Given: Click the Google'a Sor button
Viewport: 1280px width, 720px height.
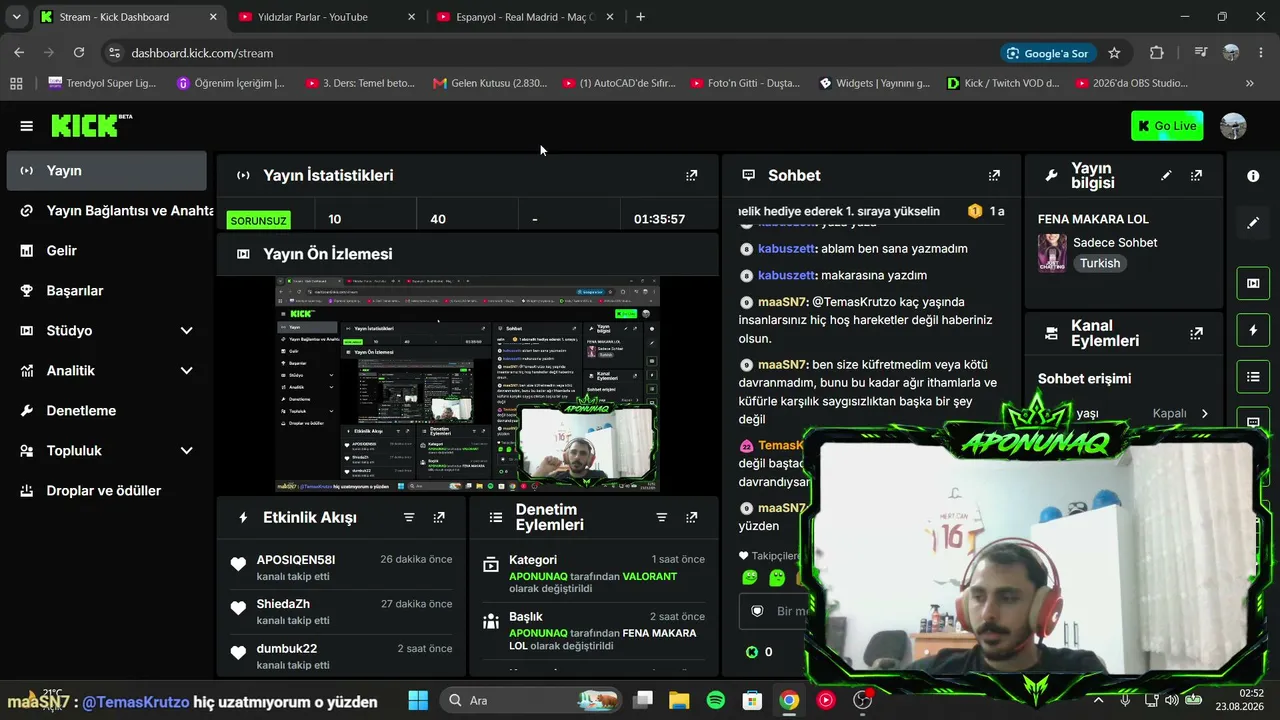Looking at the screenshot, I should (x=1047, y=53).
